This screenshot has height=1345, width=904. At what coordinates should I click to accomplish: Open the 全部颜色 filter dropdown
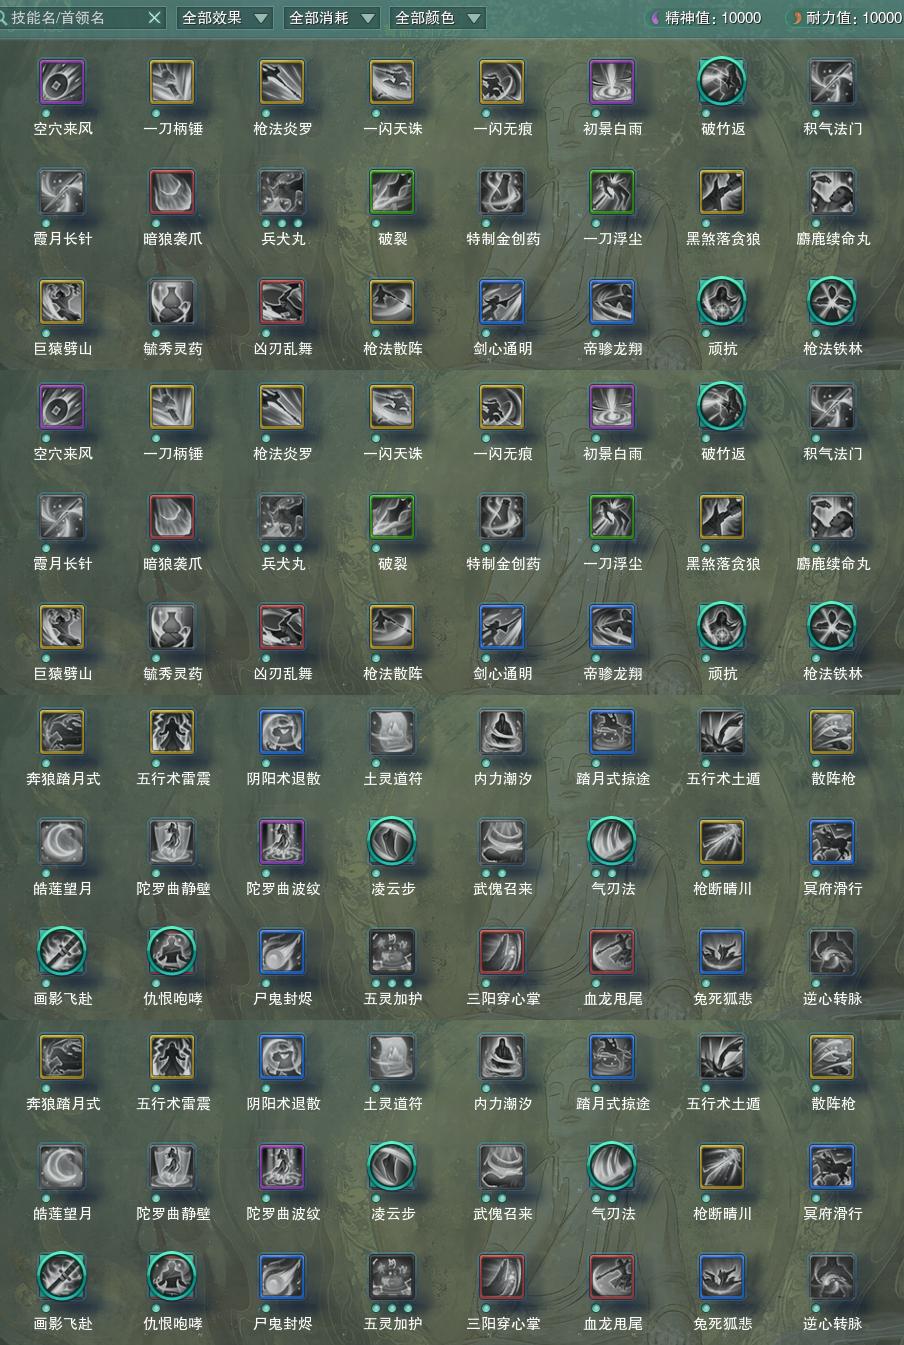click(x=438, y=18)
